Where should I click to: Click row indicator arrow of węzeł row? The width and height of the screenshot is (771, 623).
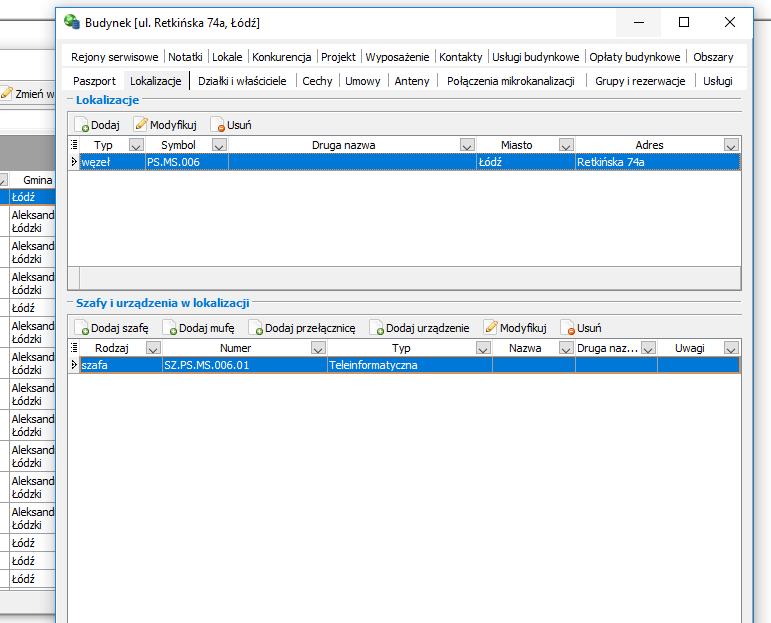pyautogui.click(x=74, y=161)
